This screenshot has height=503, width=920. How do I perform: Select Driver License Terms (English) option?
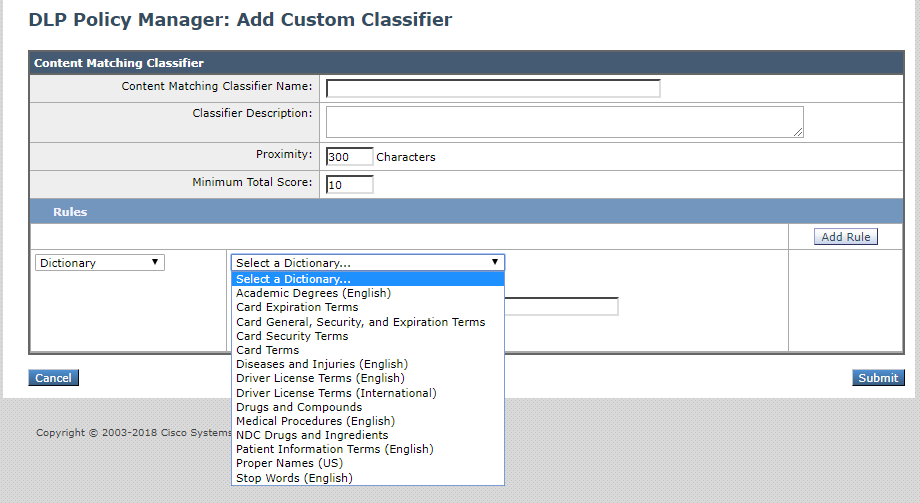coord(368,378)
